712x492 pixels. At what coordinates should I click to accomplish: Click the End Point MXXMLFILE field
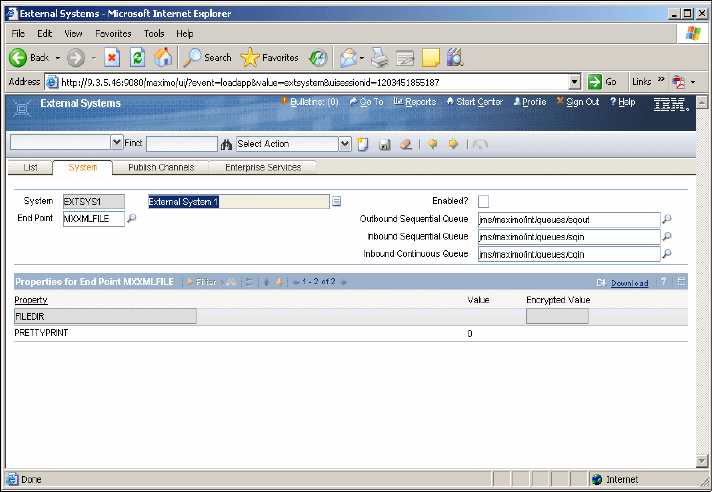(94, 218)
